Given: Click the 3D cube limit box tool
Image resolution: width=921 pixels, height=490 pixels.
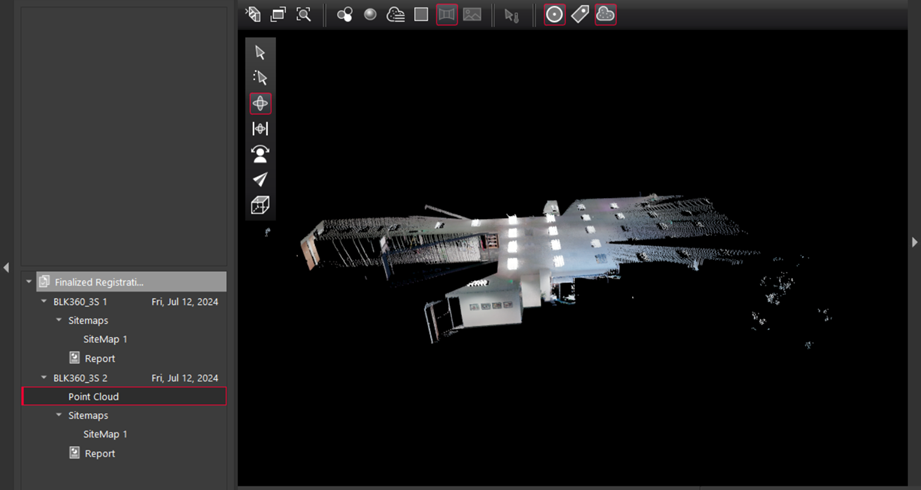Looking at the screenshot, I should tap(260, 204).
